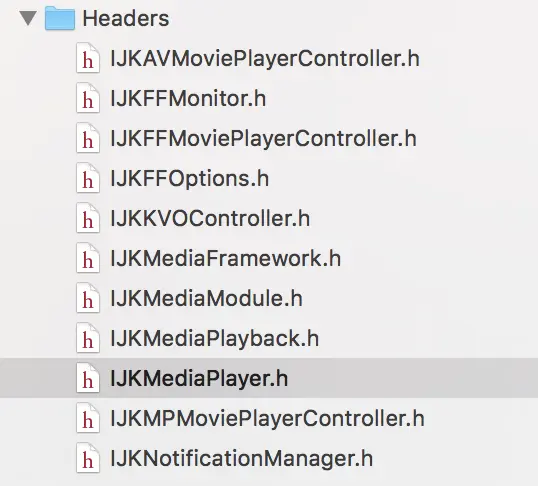Select the Headers folder label
The image size is (538, 486).
(126, 19)
